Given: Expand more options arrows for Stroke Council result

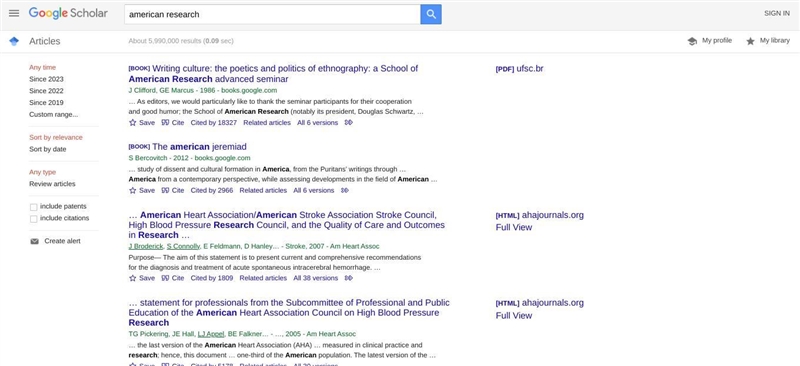Looking at the screenshot, I should (x=348, y=278).
